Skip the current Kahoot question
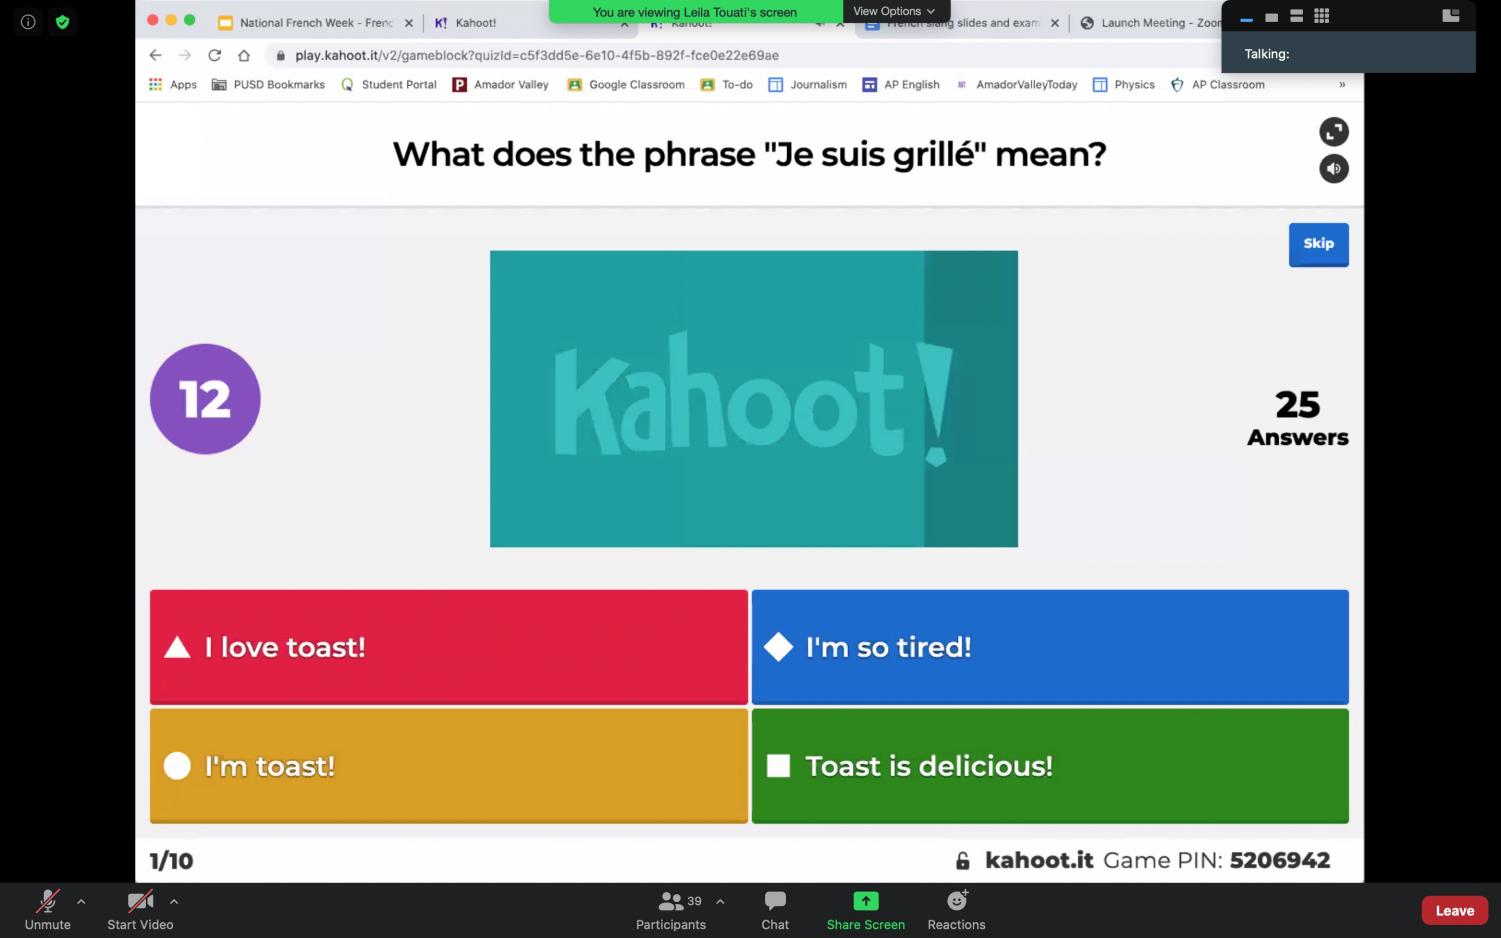 click(x=1318, y=244)
